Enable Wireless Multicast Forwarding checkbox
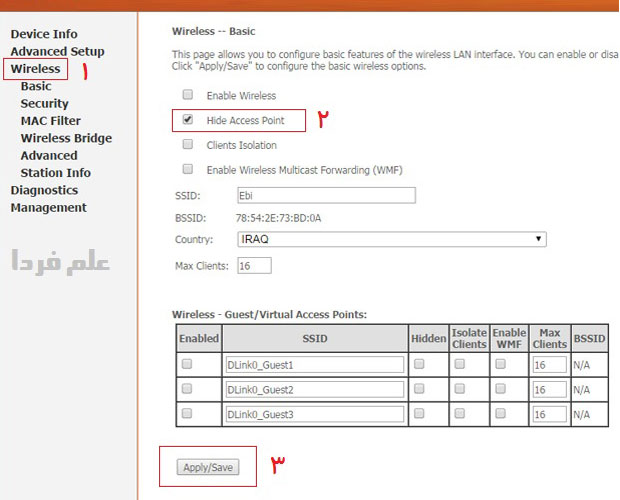This screenshot has width=620, height=500. (x=187, y=170)
